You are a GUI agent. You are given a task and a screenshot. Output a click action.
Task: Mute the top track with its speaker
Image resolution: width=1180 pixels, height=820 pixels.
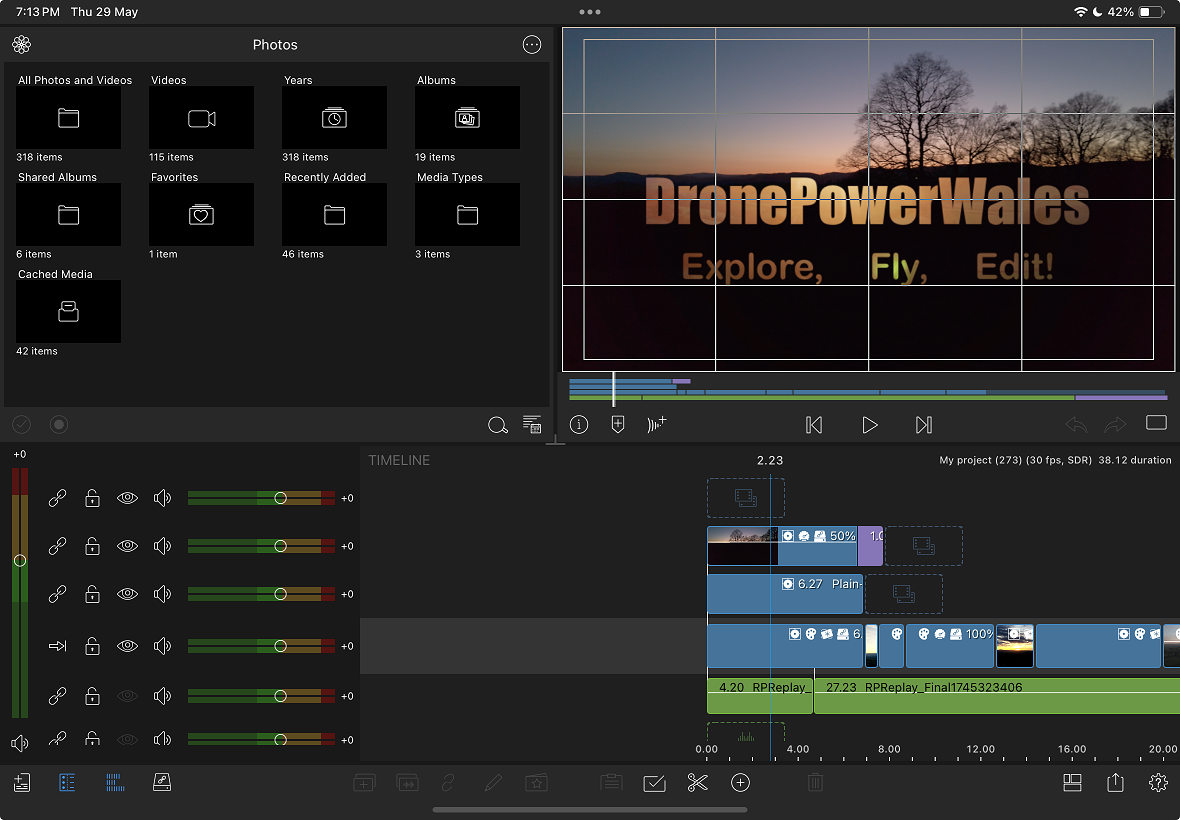click(162, 498)
